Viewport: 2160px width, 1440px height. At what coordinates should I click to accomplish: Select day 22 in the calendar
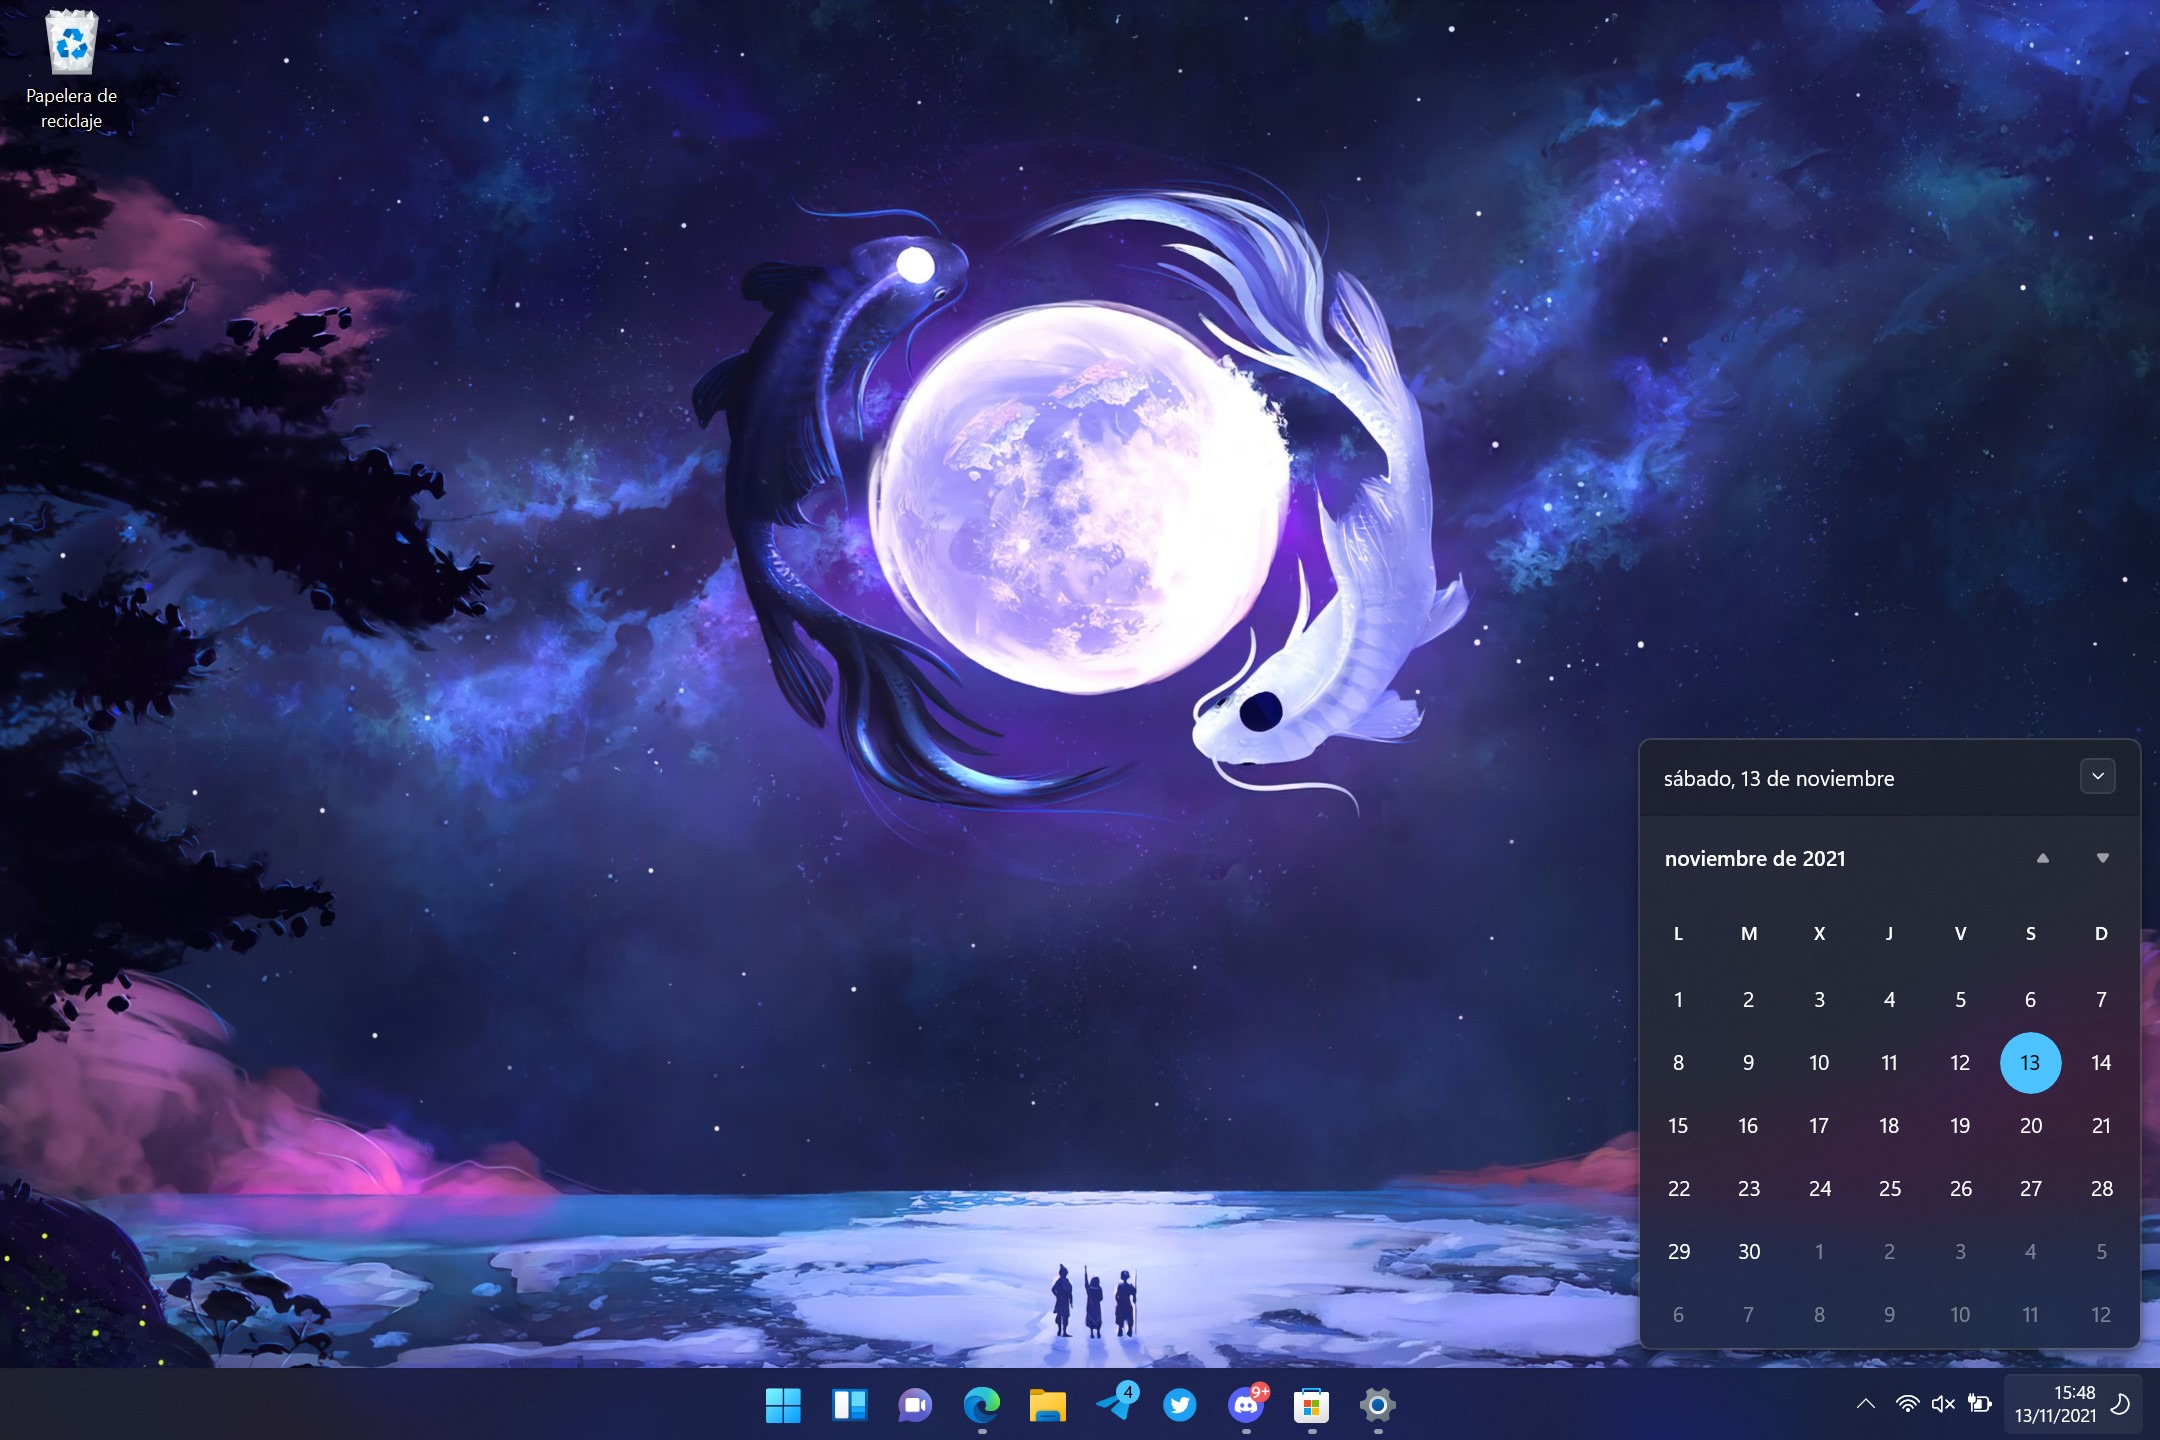[x=1678, y=1188]
